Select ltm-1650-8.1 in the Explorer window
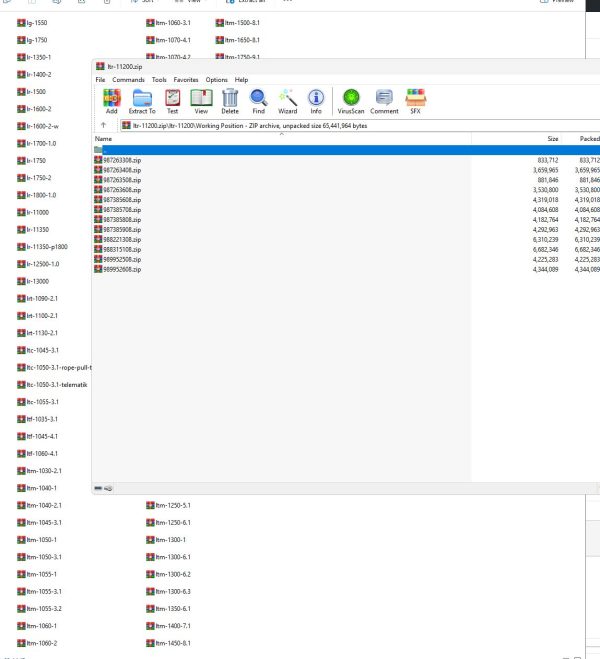This screenshot has width=600, height=659. (237, 40)
